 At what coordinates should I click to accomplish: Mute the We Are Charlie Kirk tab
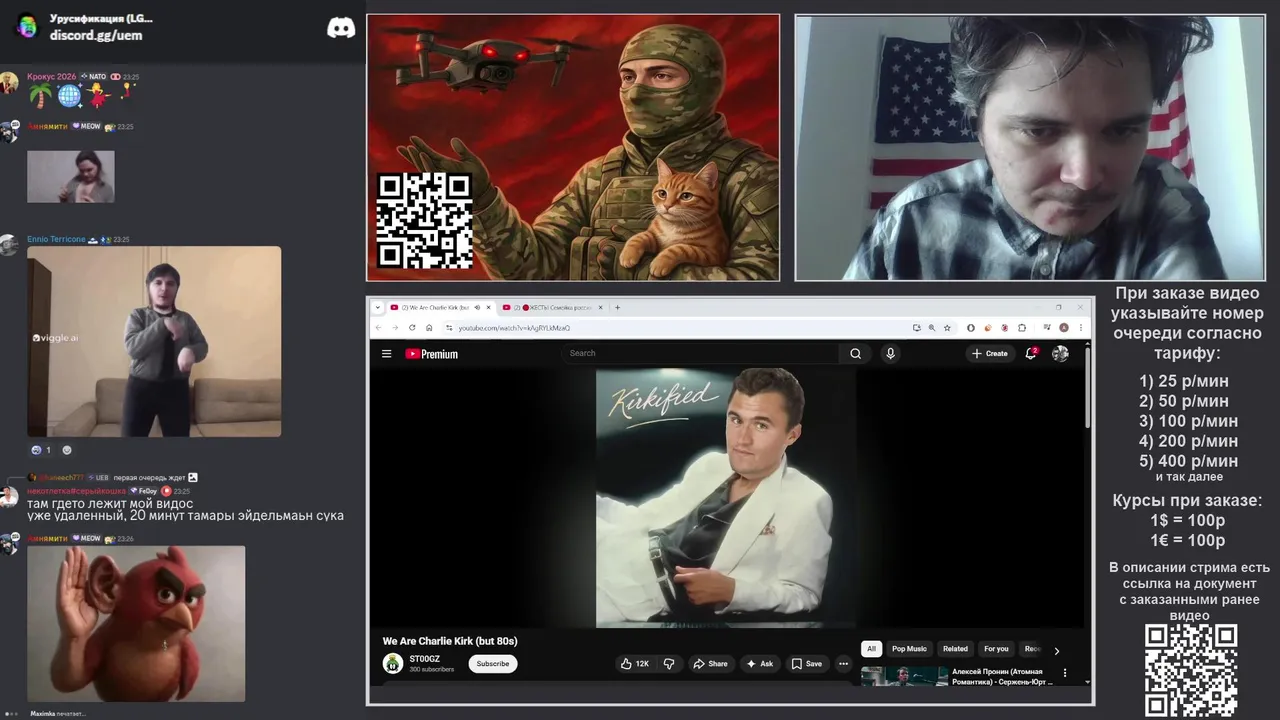coord(477,307)
